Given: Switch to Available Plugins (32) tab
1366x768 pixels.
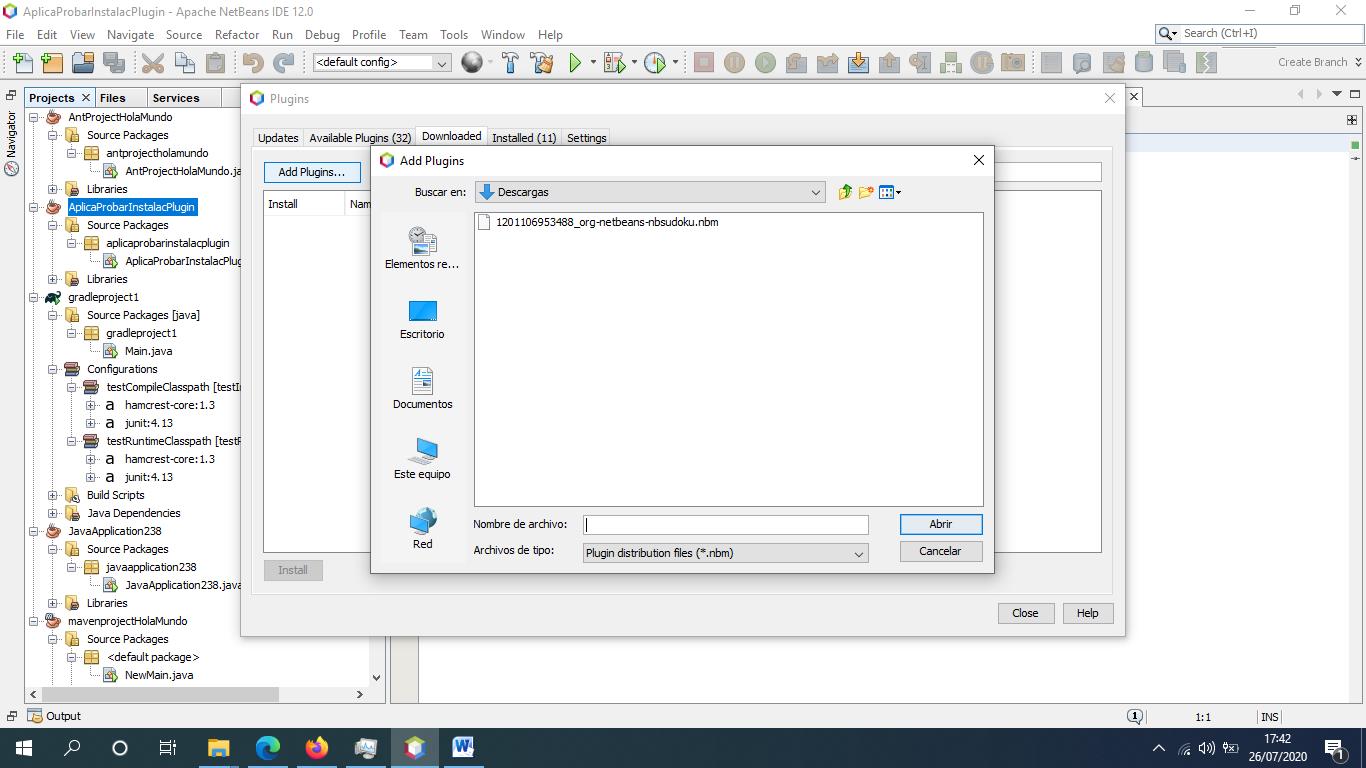Looking at the screenshot, I should pos(360,138).
